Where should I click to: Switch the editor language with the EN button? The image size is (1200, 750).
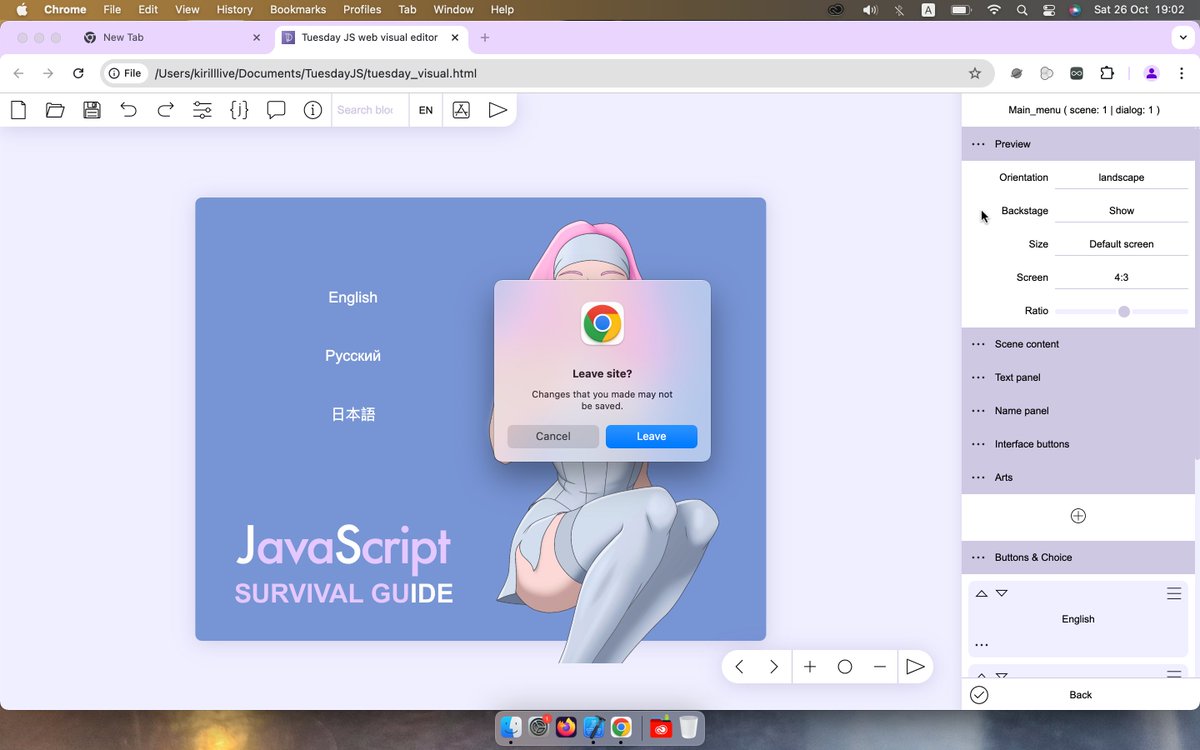pyautogui.click(x=426, y=110)
